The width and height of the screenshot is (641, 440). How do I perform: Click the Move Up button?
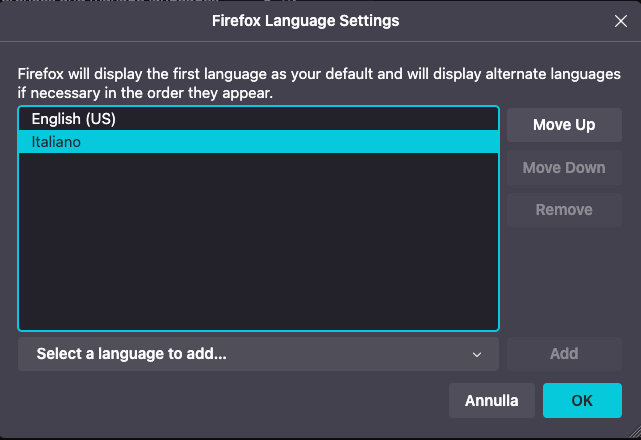(564, 125)
